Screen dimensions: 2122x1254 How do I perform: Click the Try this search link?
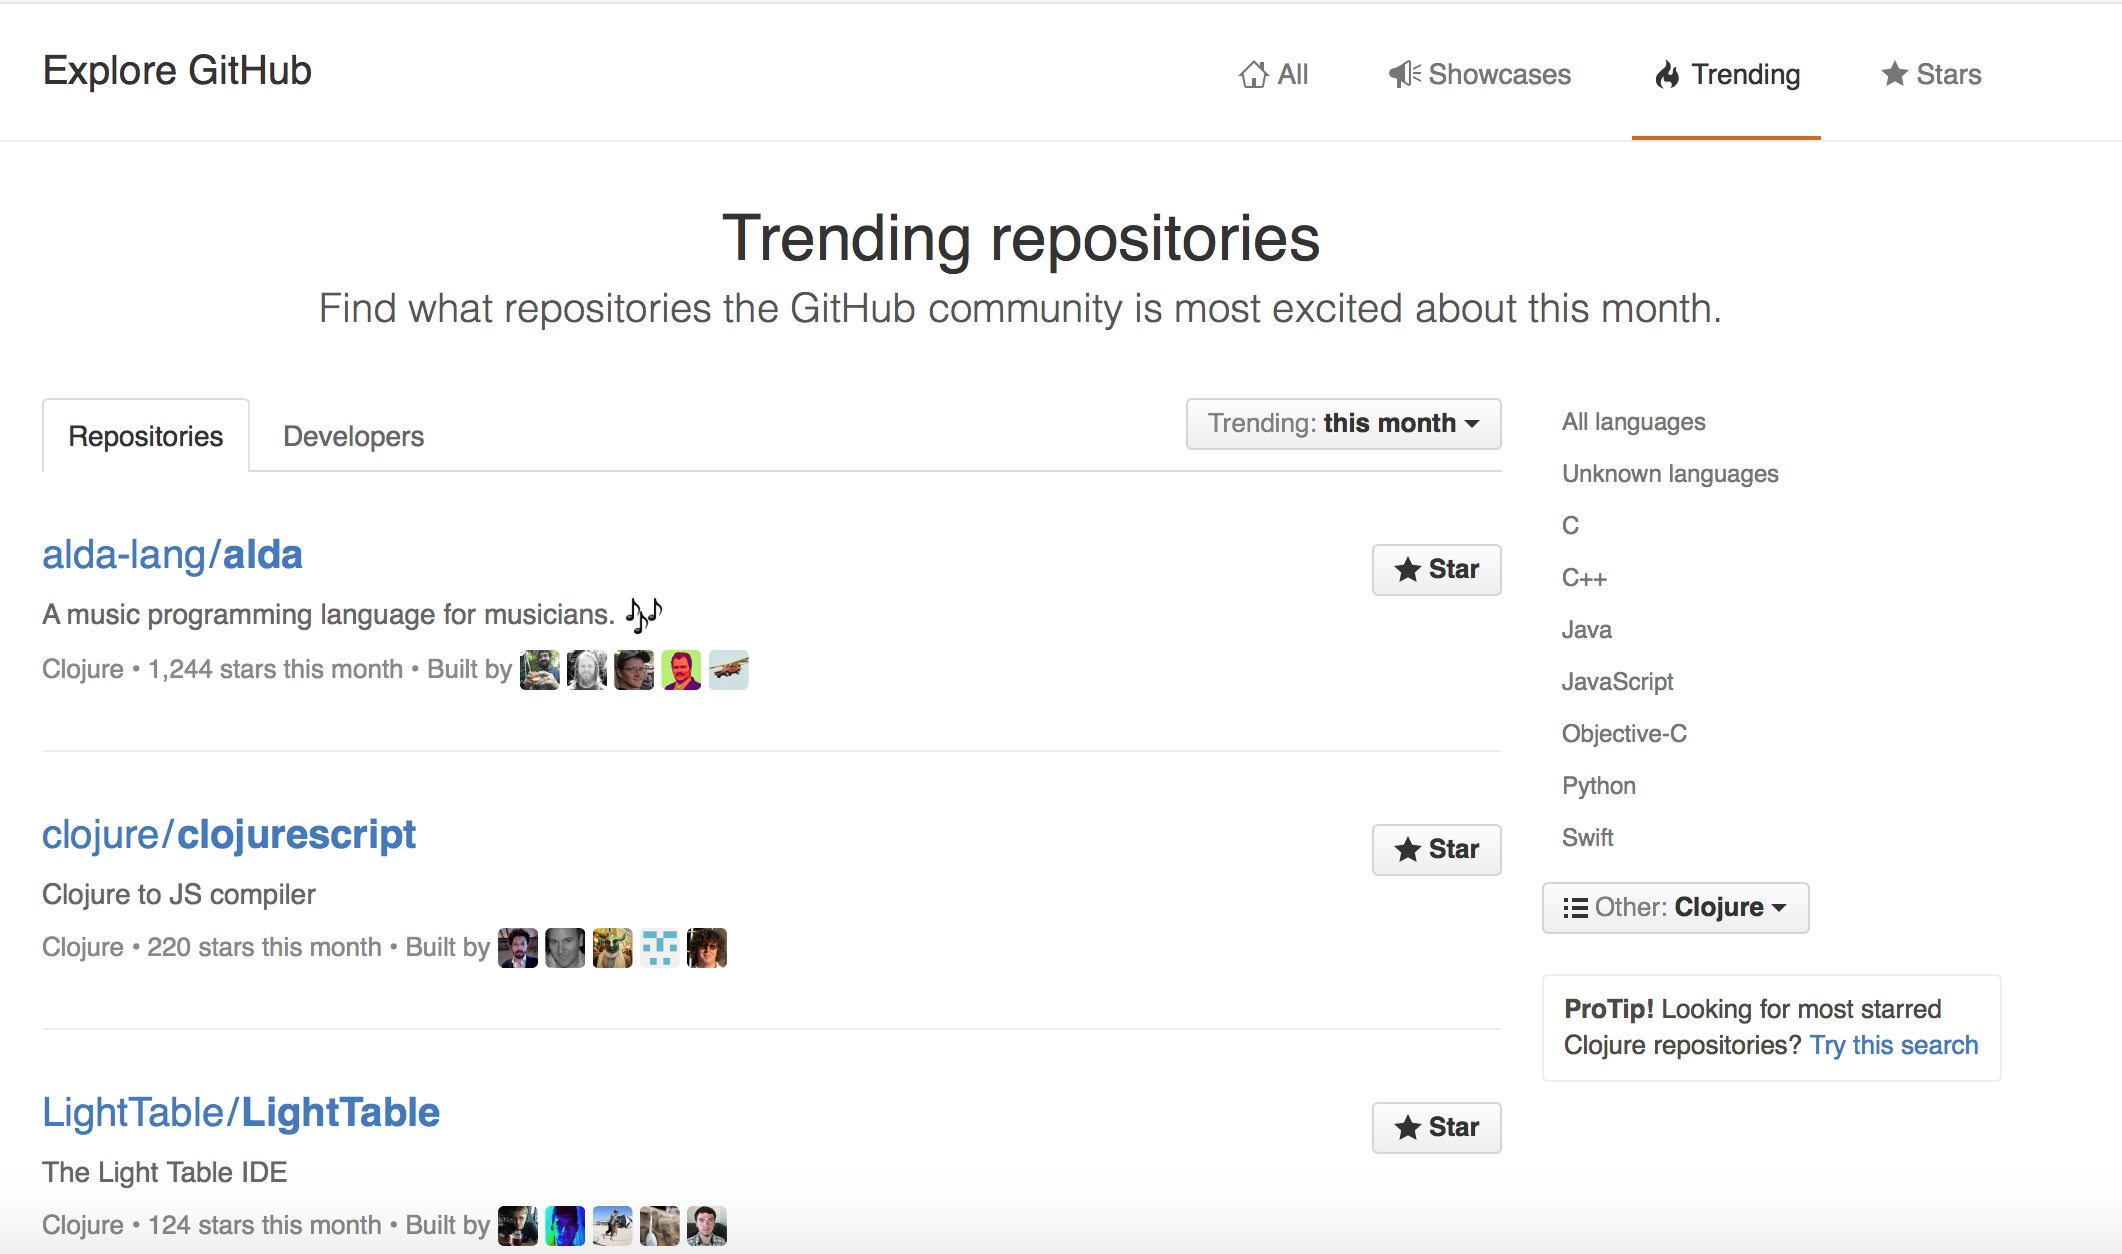(1893, 1046)
